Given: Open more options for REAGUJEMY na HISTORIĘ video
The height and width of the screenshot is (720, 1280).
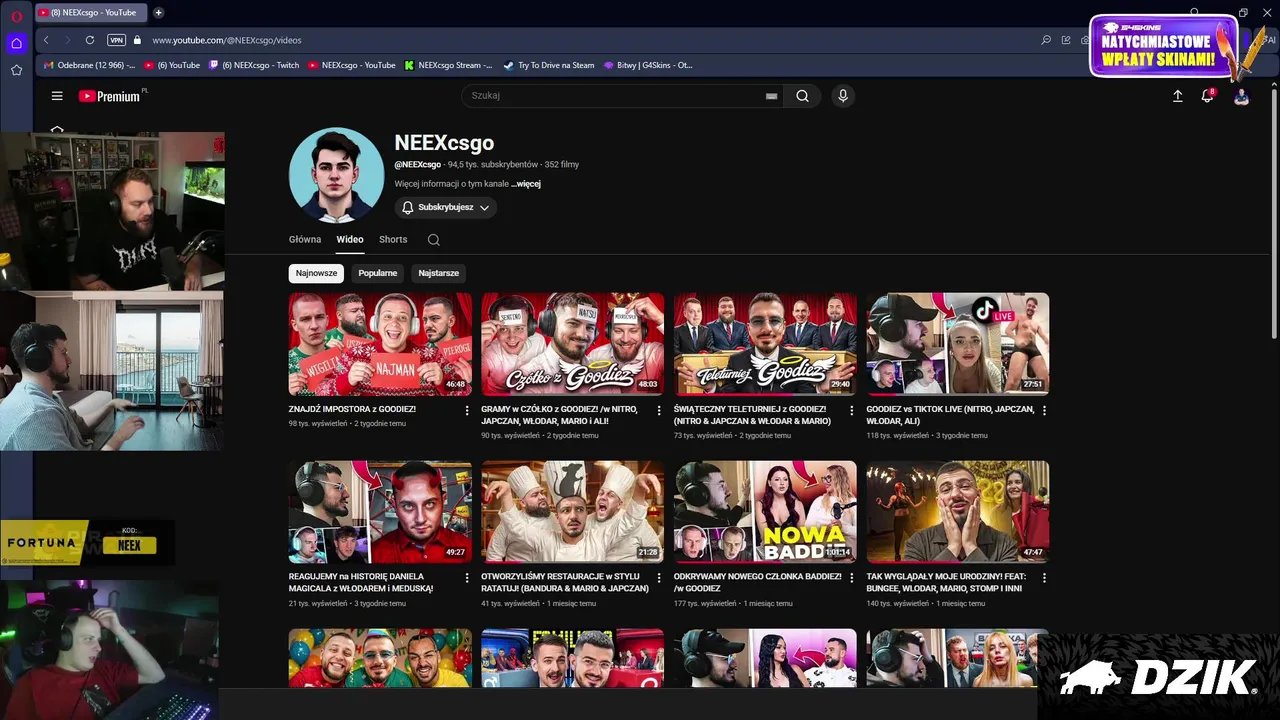Looking at the screenshot, I should pos(466,578).
